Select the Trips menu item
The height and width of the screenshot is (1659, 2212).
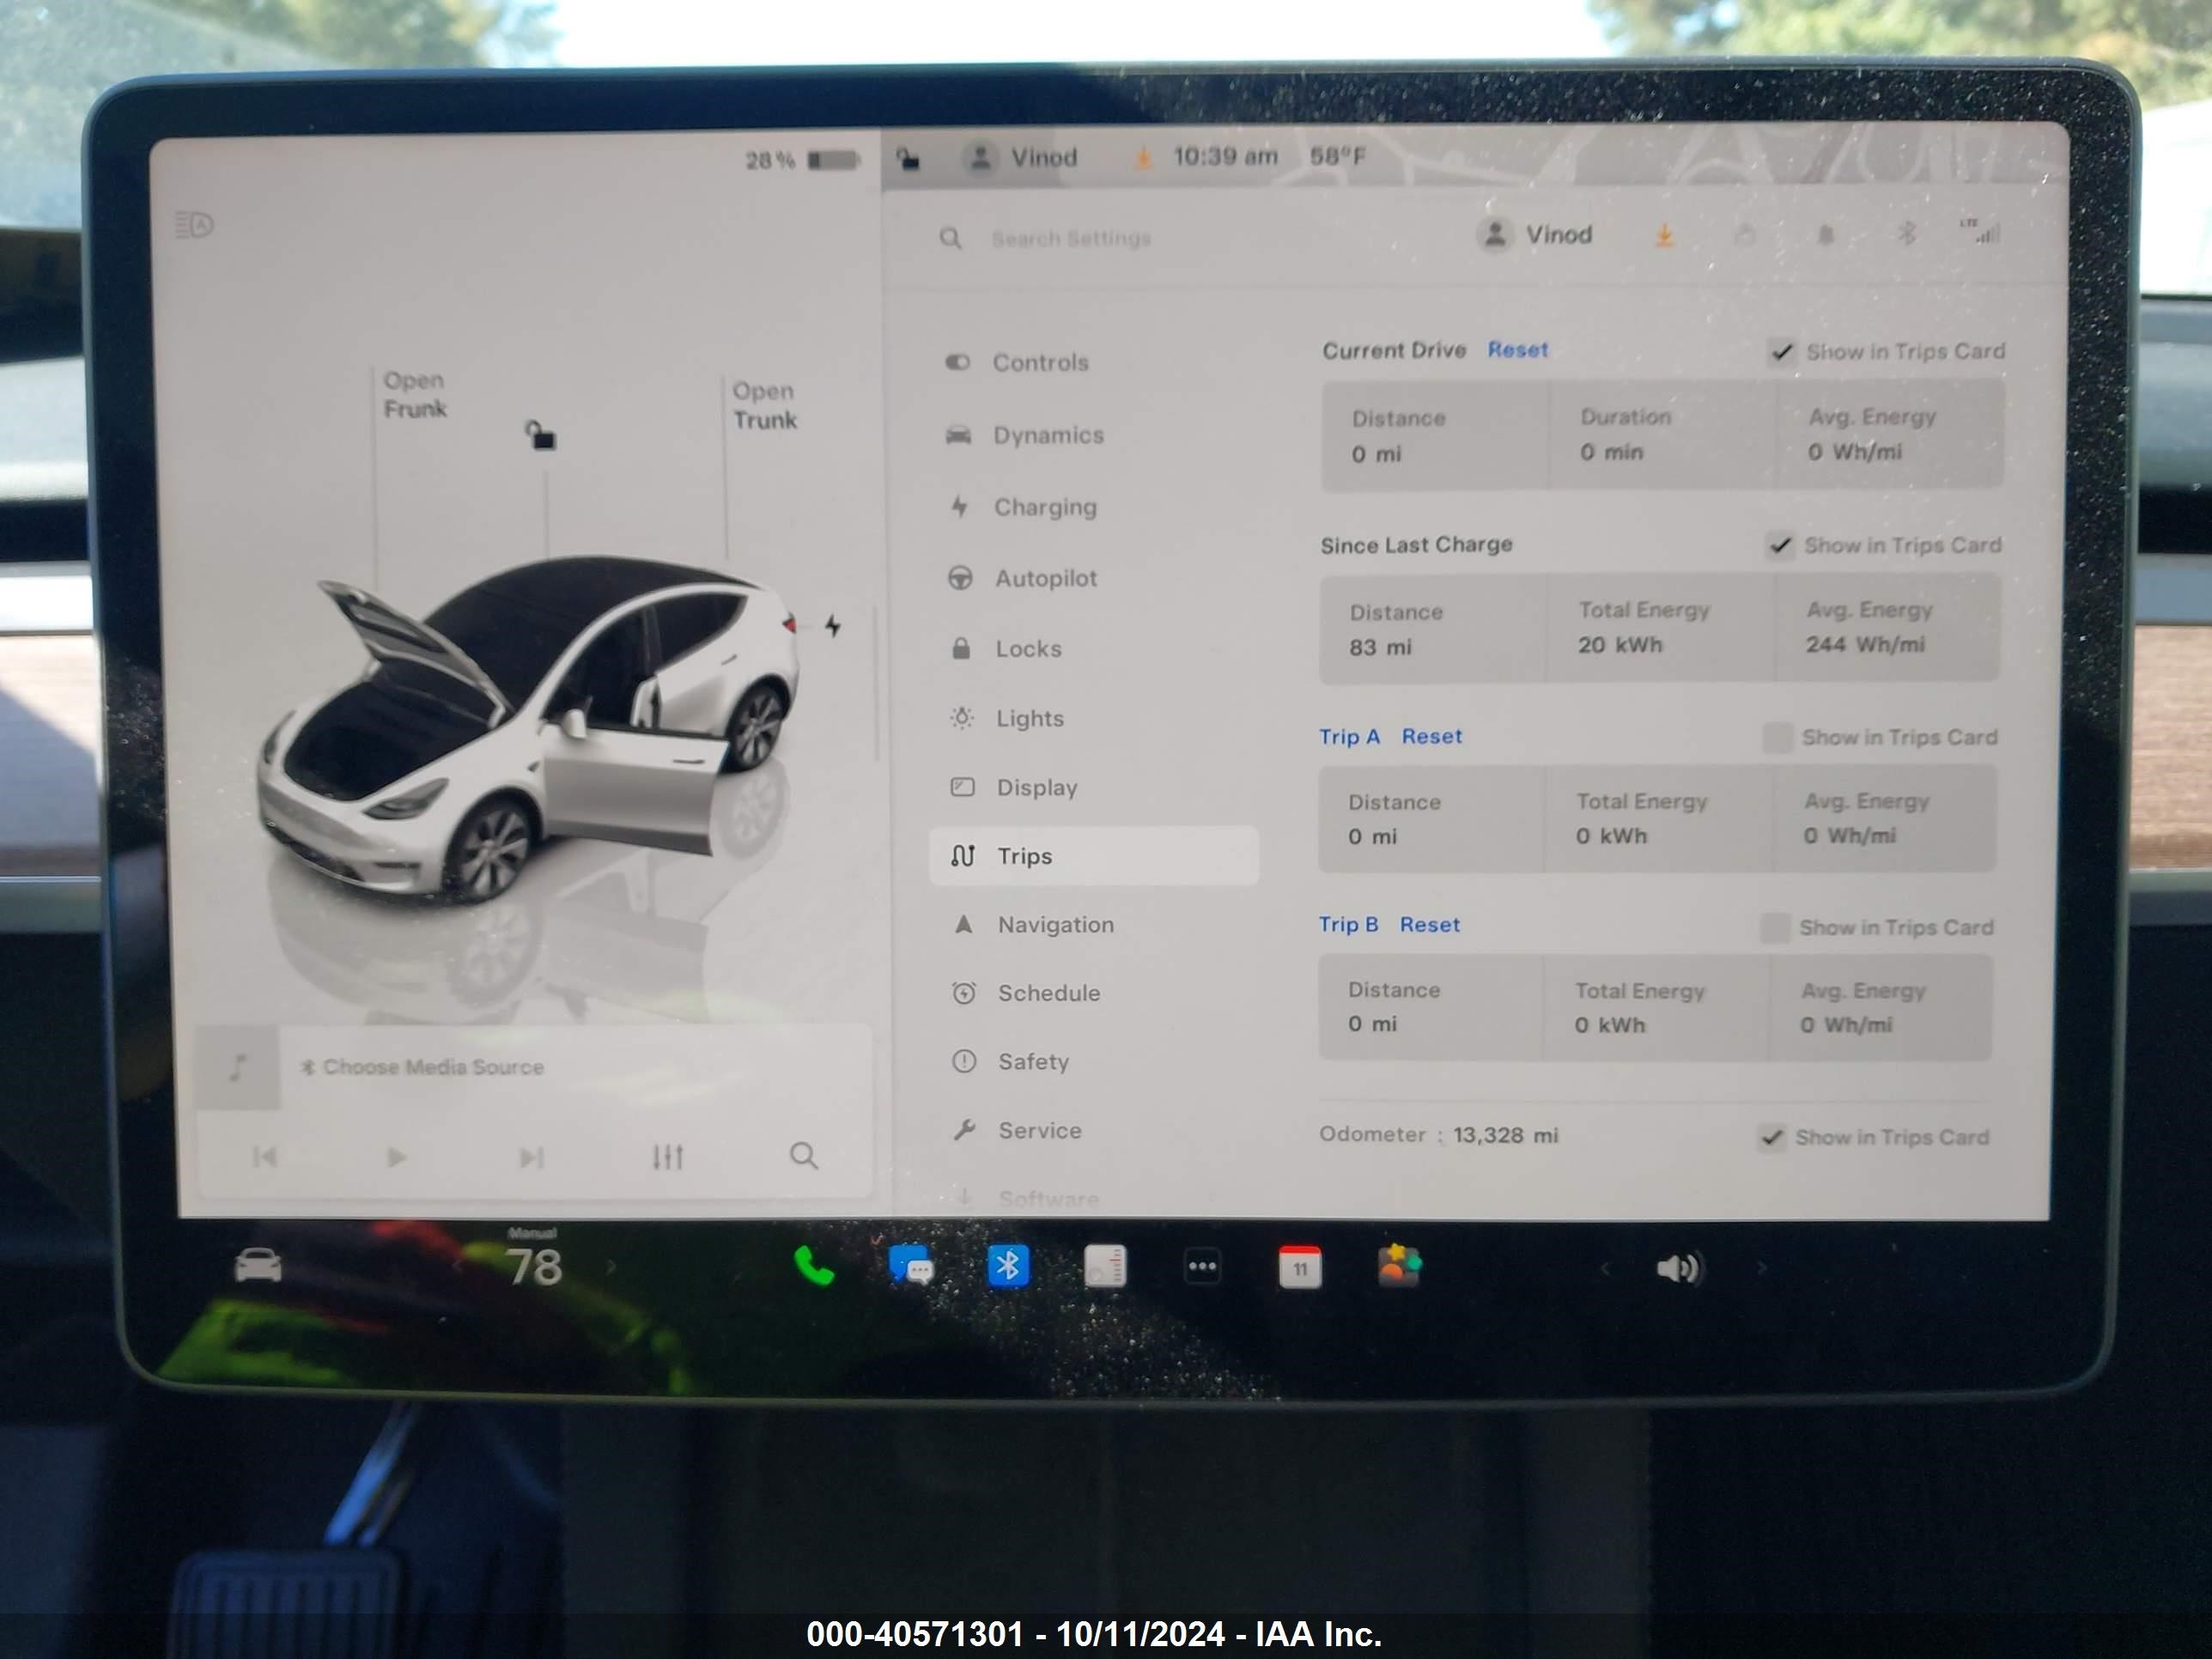pyautogui.click(x=1093, y=856)
